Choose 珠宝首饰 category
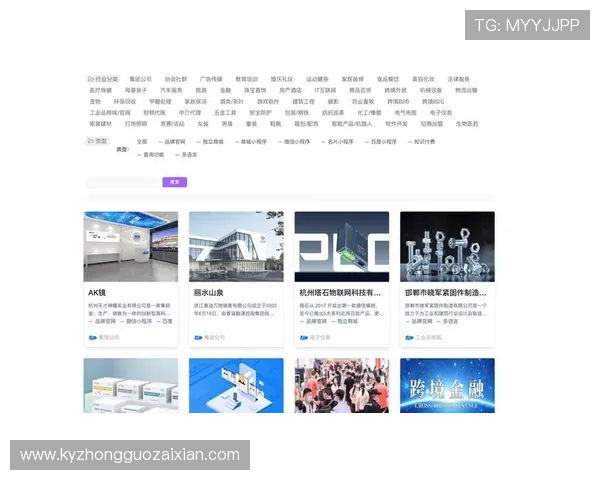Viewport: 600px width, 480px height. [x=255, y=90]
